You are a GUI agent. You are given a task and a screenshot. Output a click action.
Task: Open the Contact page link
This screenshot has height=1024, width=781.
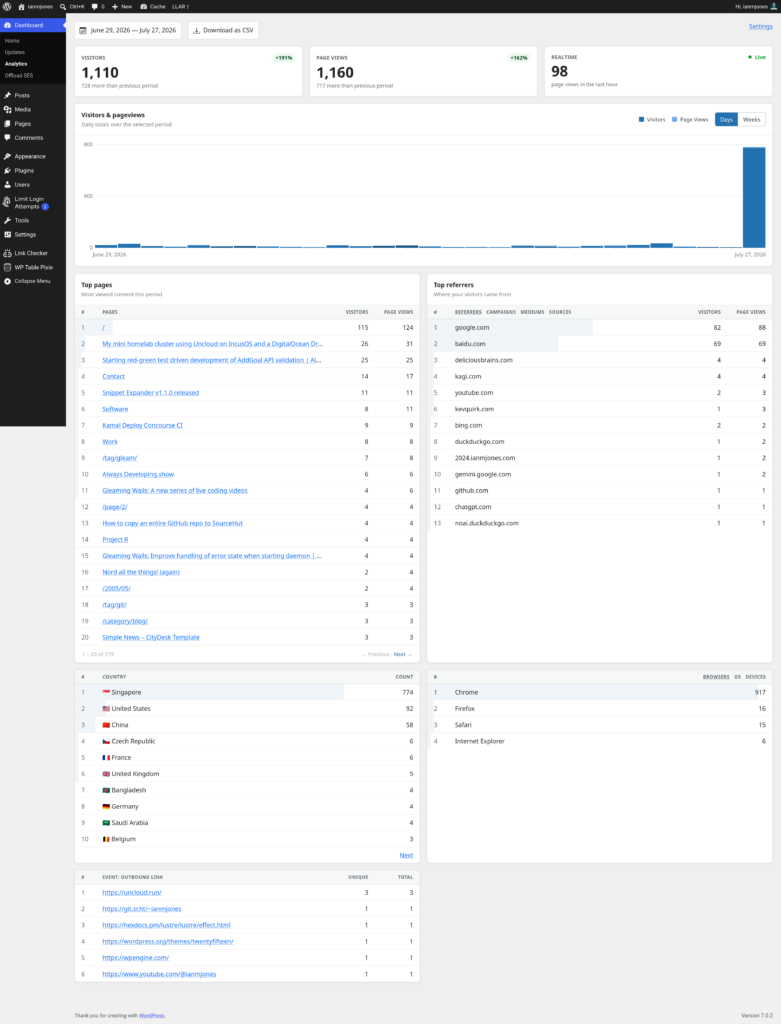click(x=113, y=377)
